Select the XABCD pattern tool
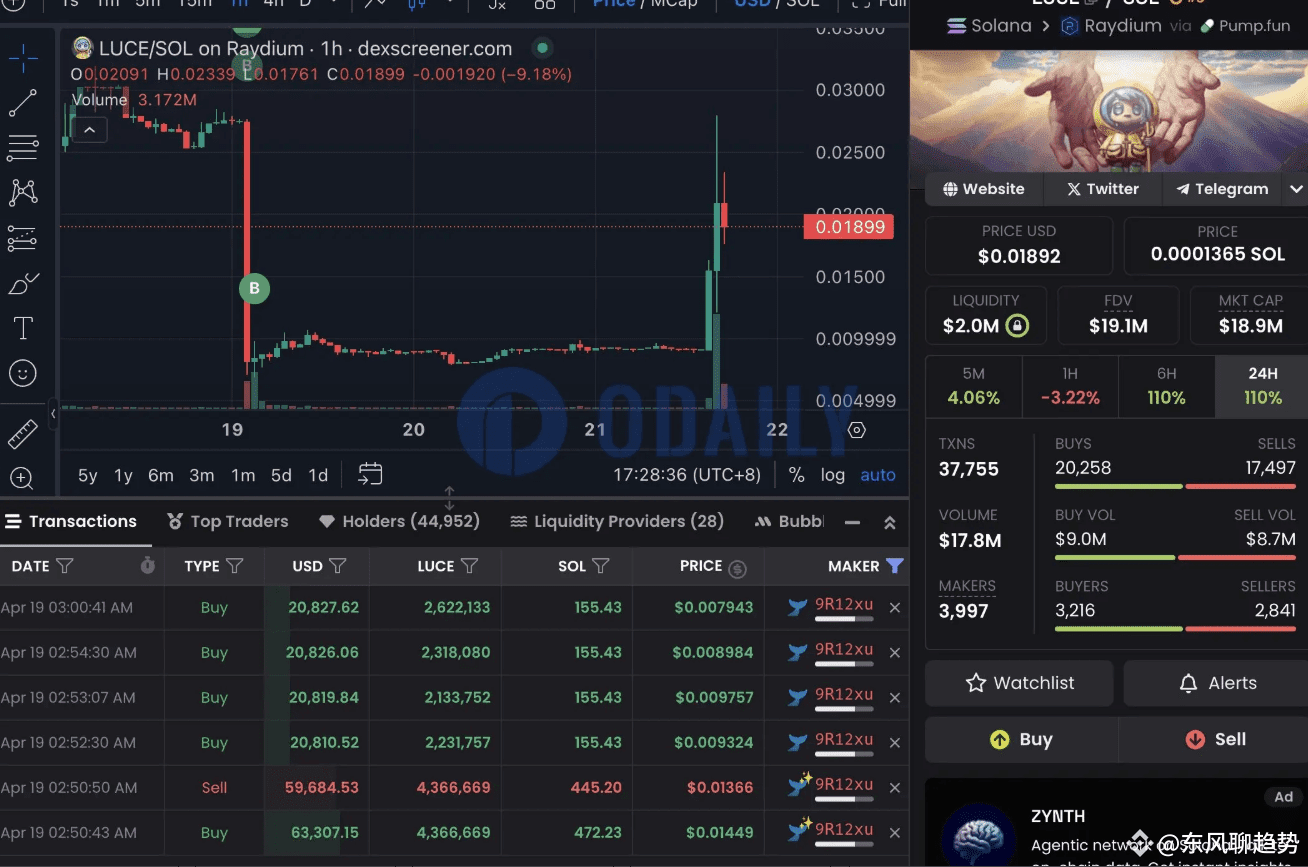1308x867 pixels. (x=24, y=192)
